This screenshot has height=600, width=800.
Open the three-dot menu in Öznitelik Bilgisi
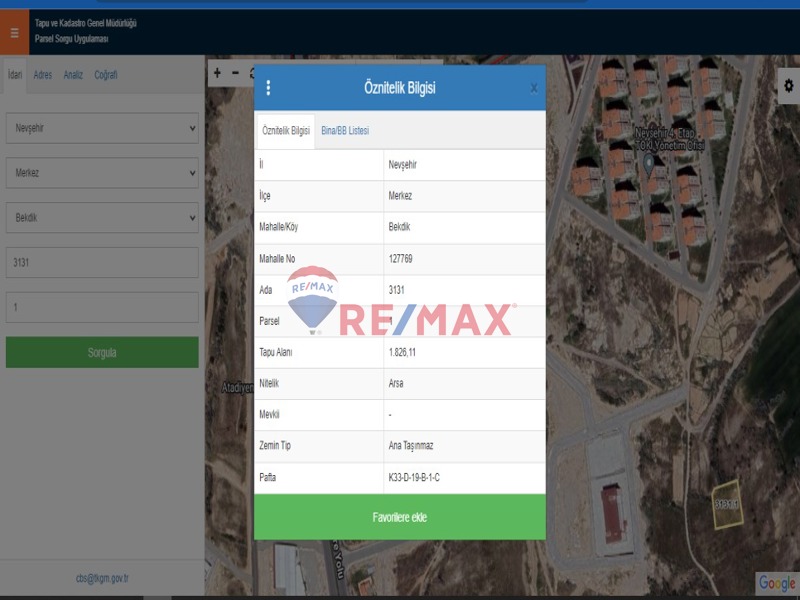[x=268, y=88]
